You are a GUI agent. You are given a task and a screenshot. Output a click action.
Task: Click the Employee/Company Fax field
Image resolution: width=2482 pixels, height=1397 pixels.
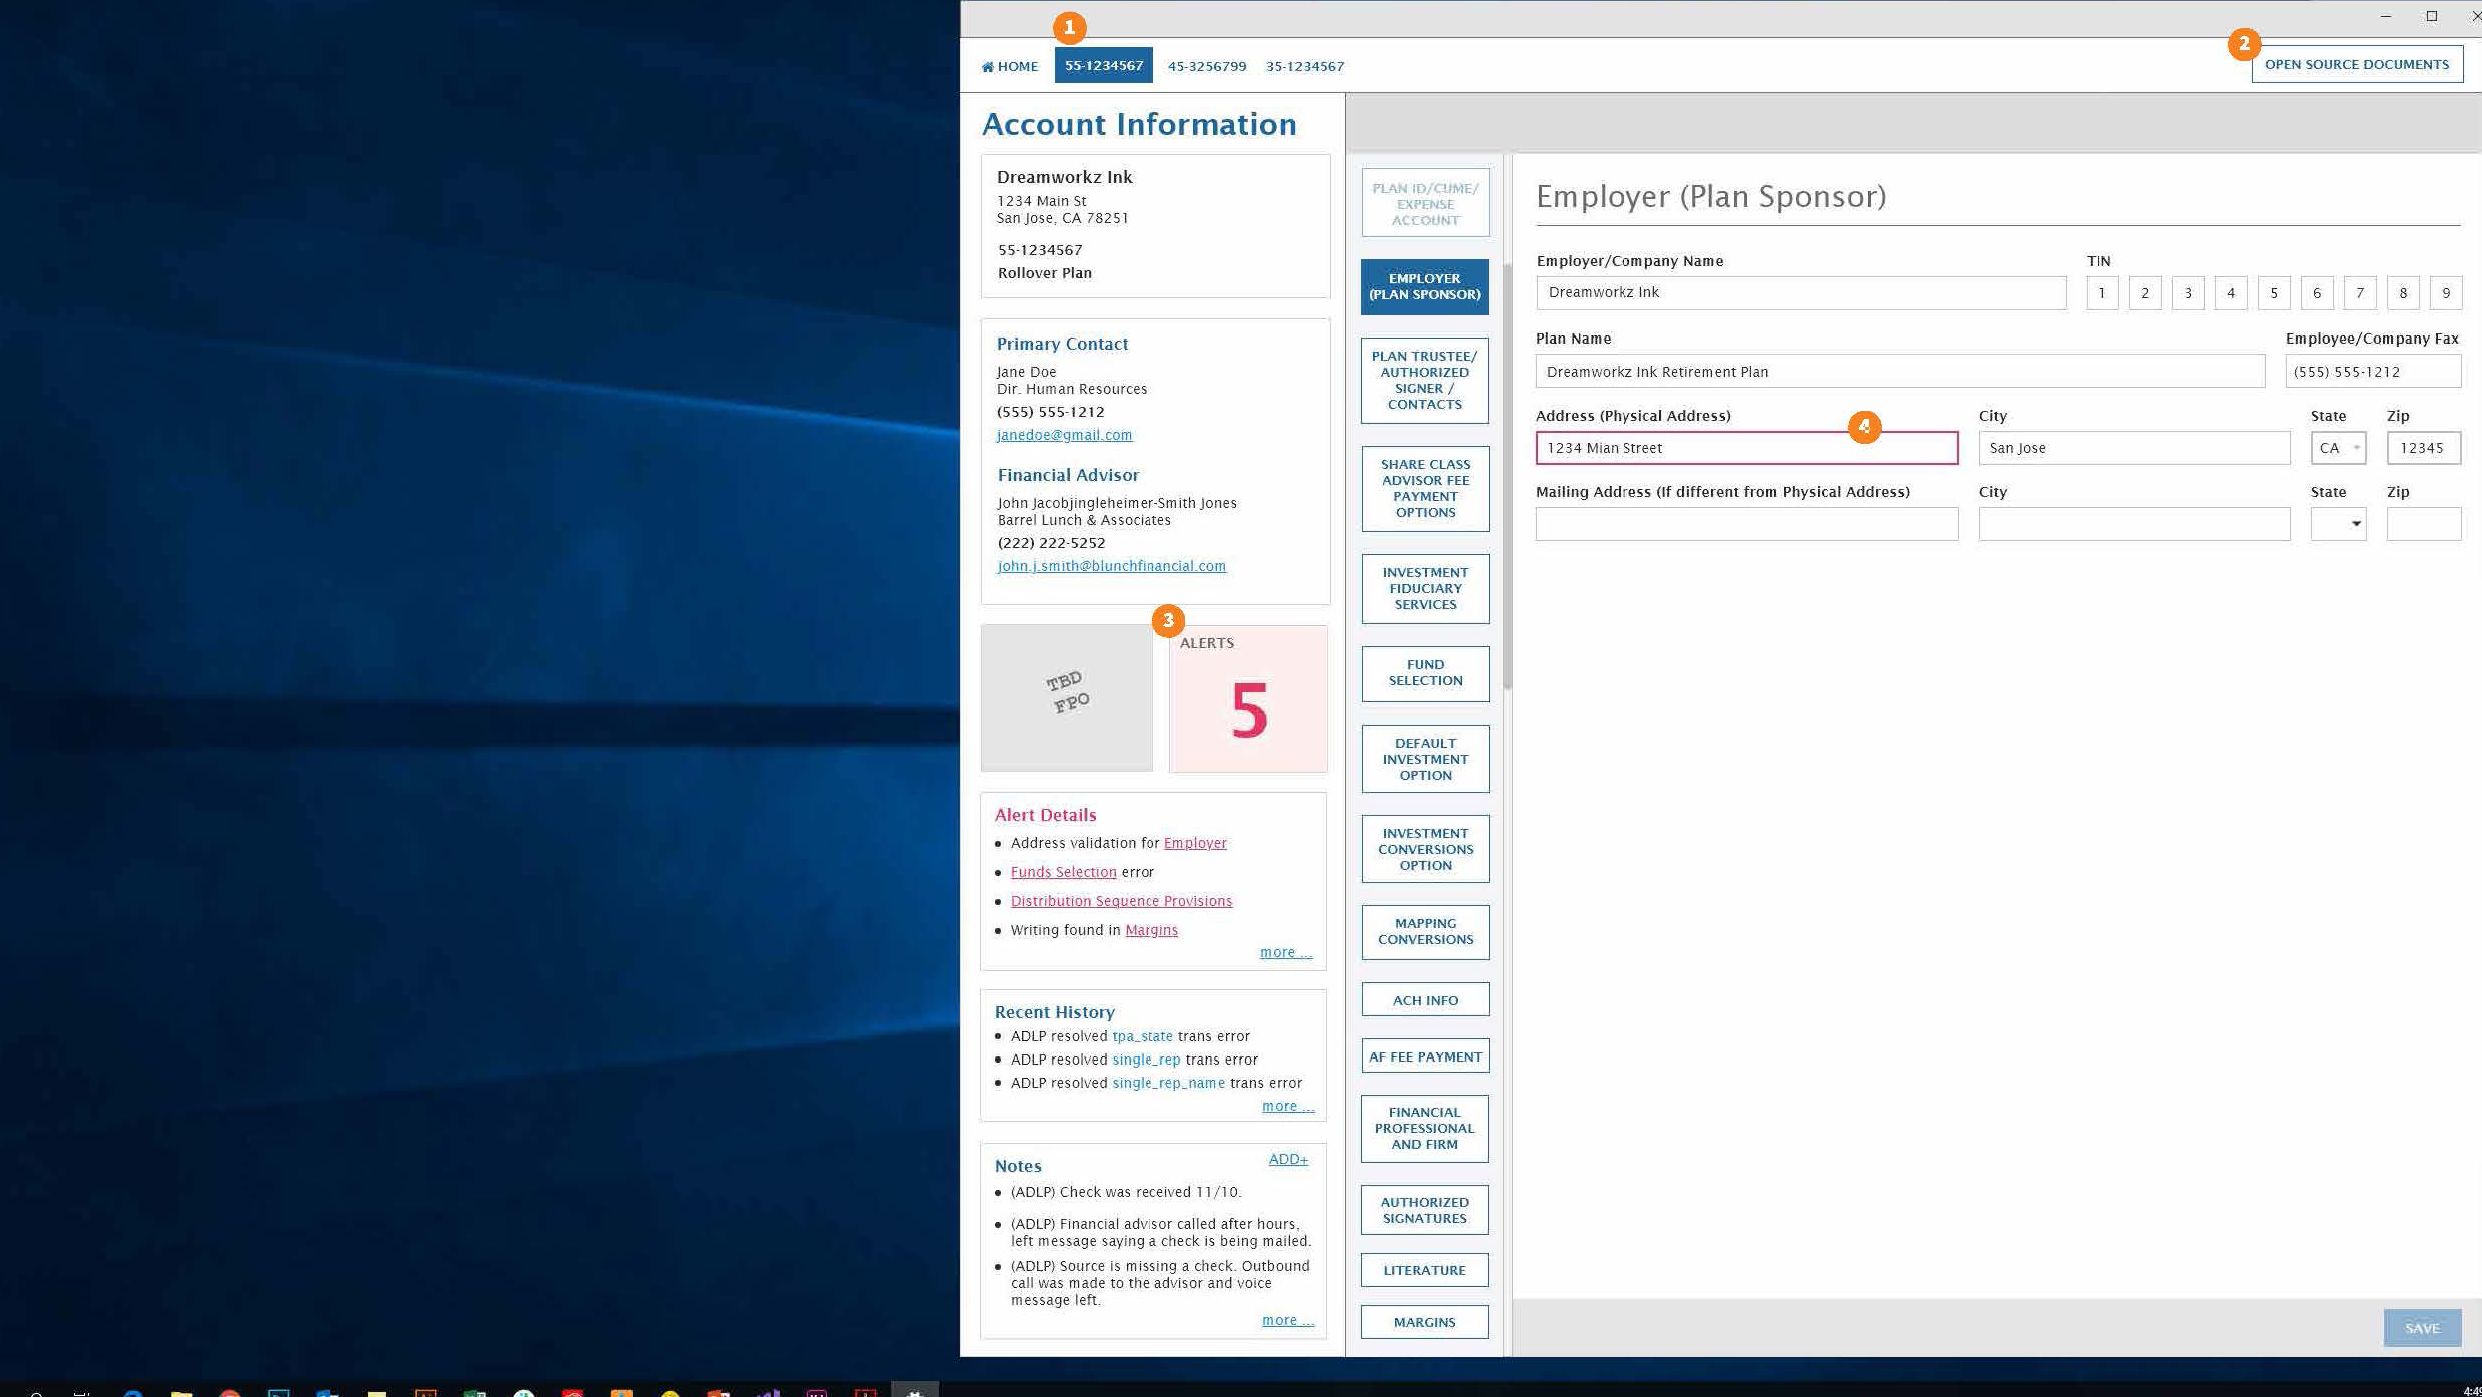coord(2373,371)
